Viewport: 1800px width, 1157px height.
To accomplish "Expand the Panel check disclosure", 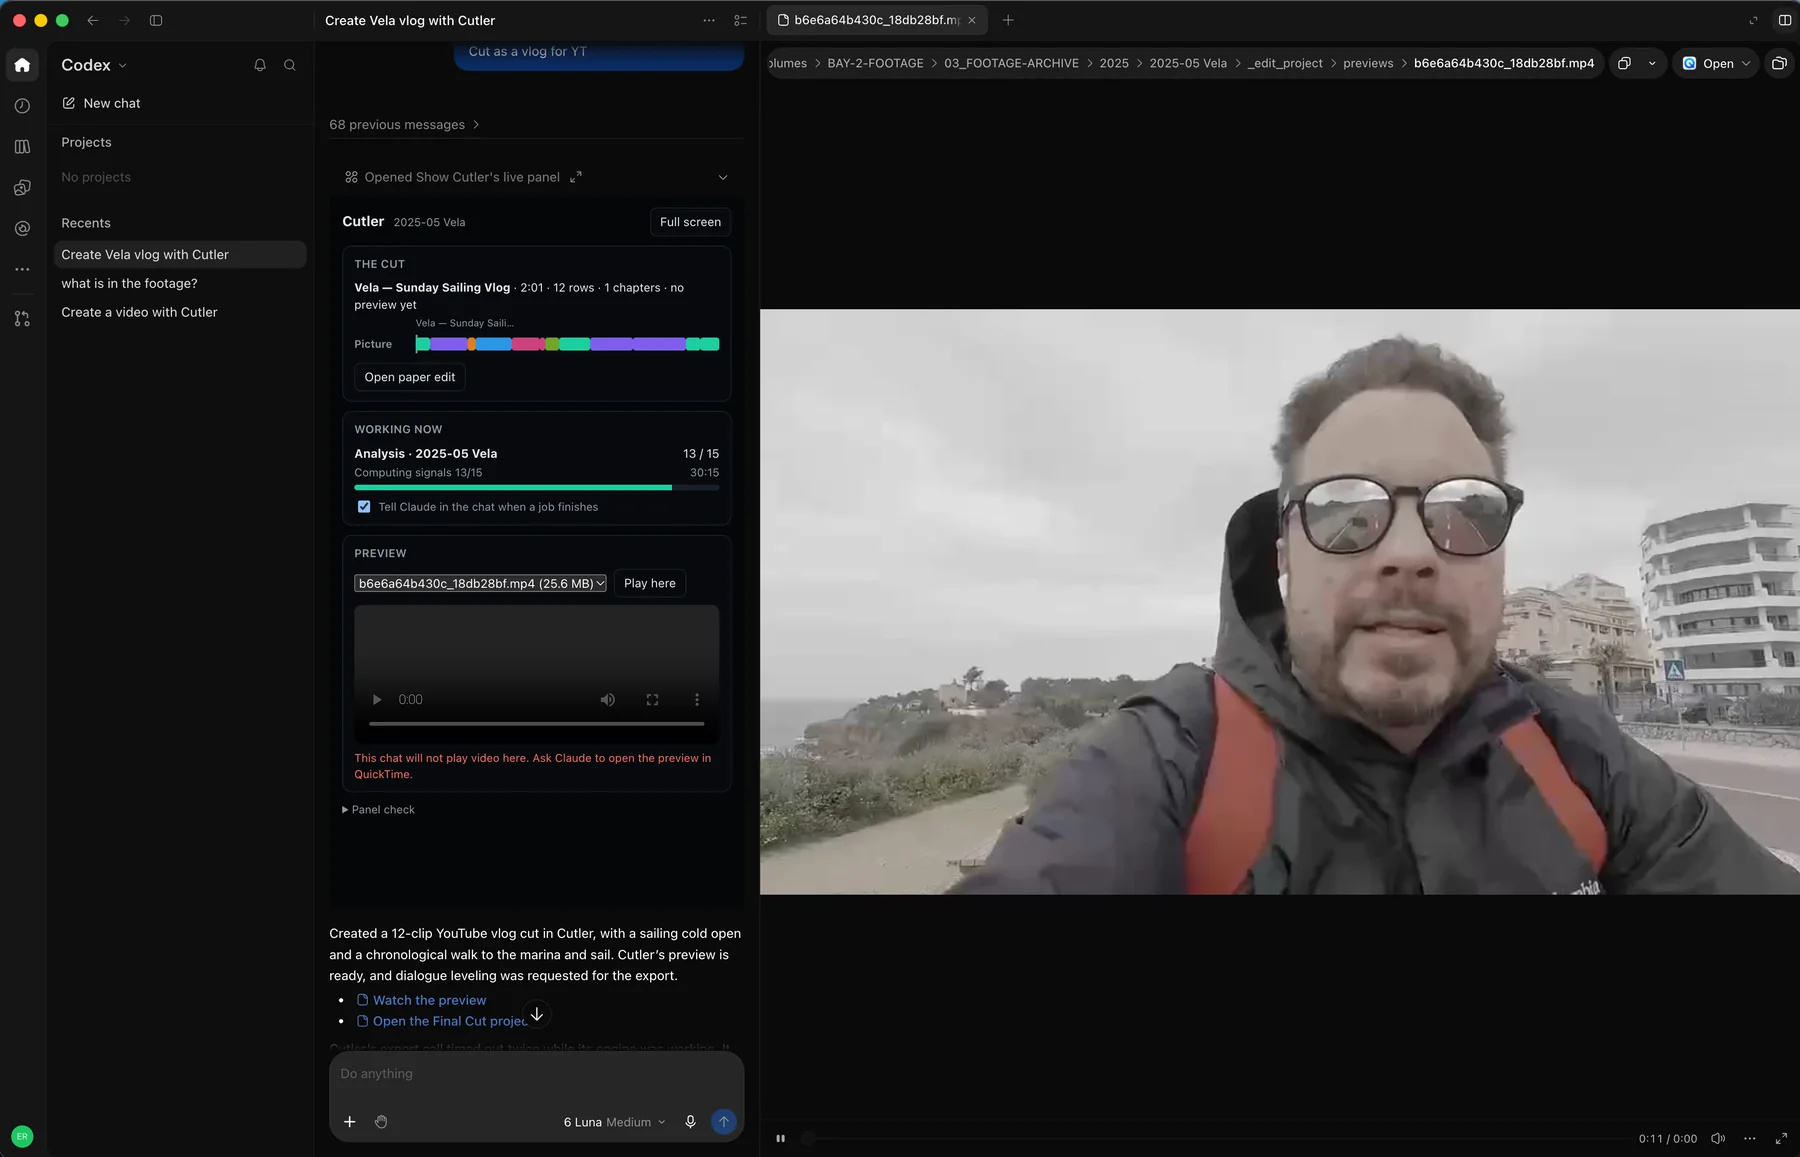I will coord(378,810).
